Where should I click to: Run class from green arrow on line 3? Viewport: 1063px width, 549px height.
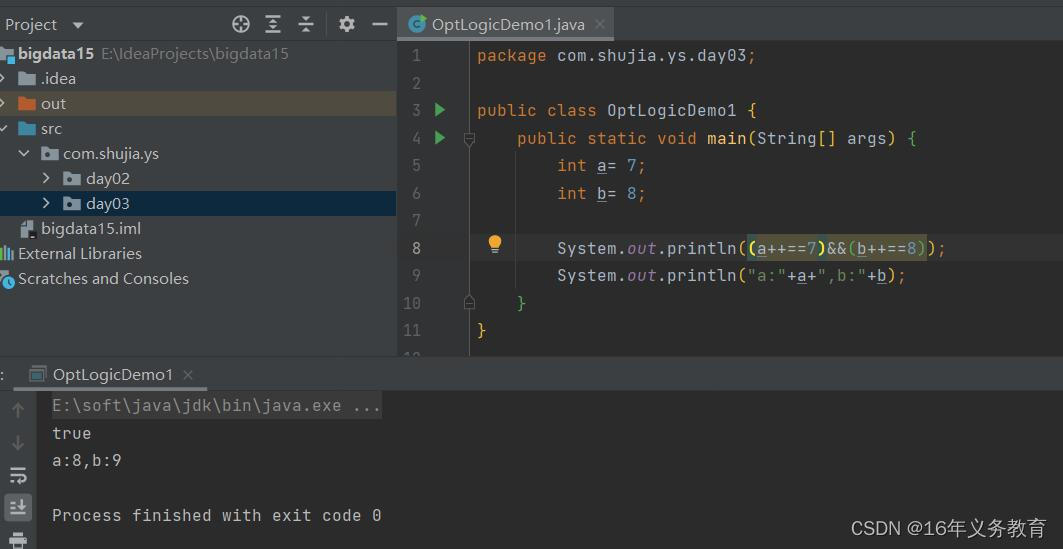point(440,110)
